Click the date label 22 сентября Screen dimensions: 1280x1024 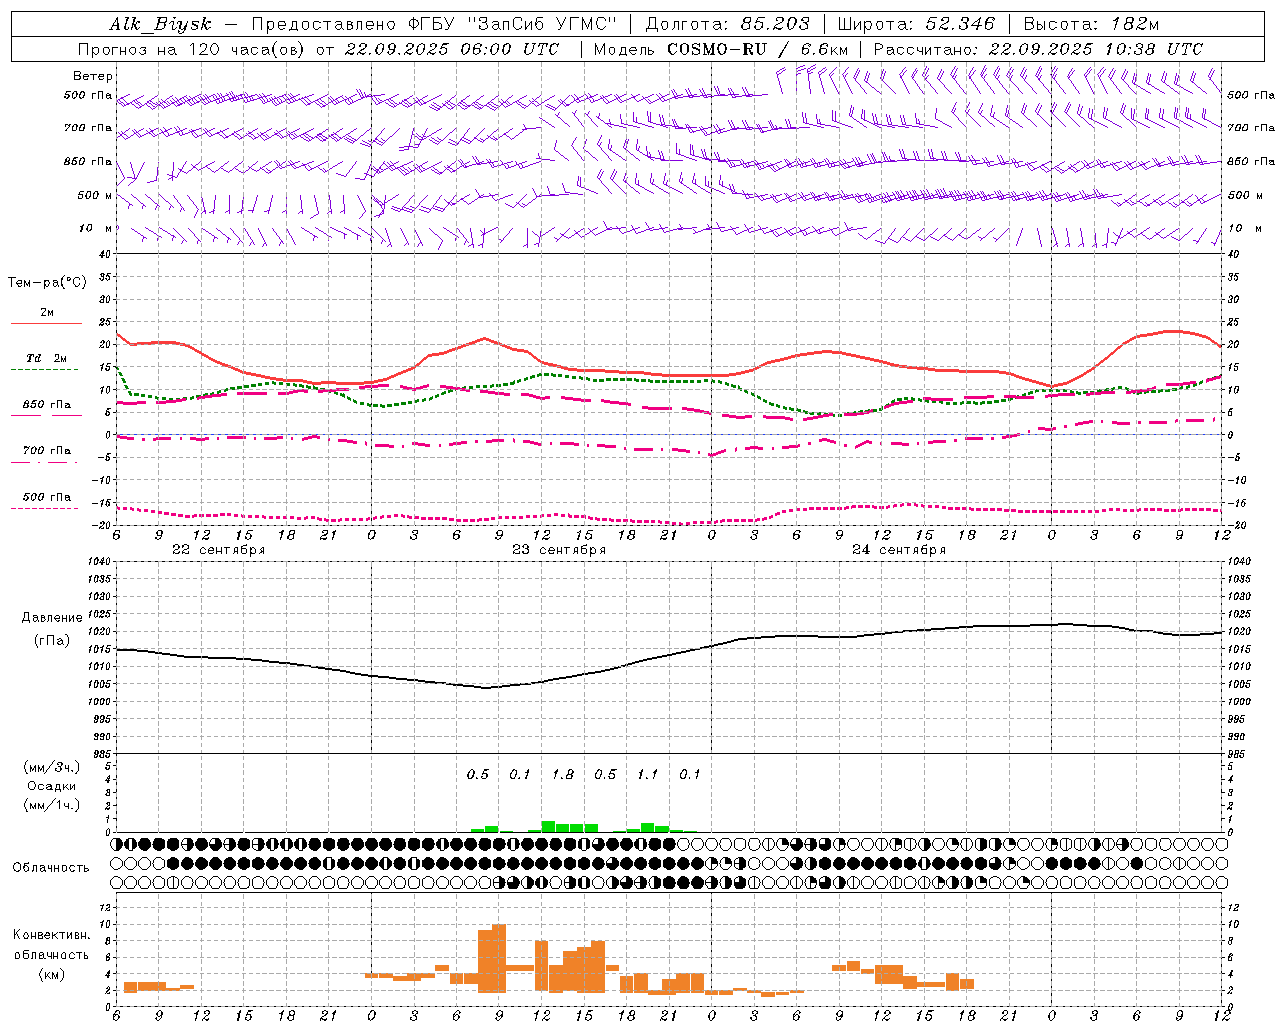(218, 550)
